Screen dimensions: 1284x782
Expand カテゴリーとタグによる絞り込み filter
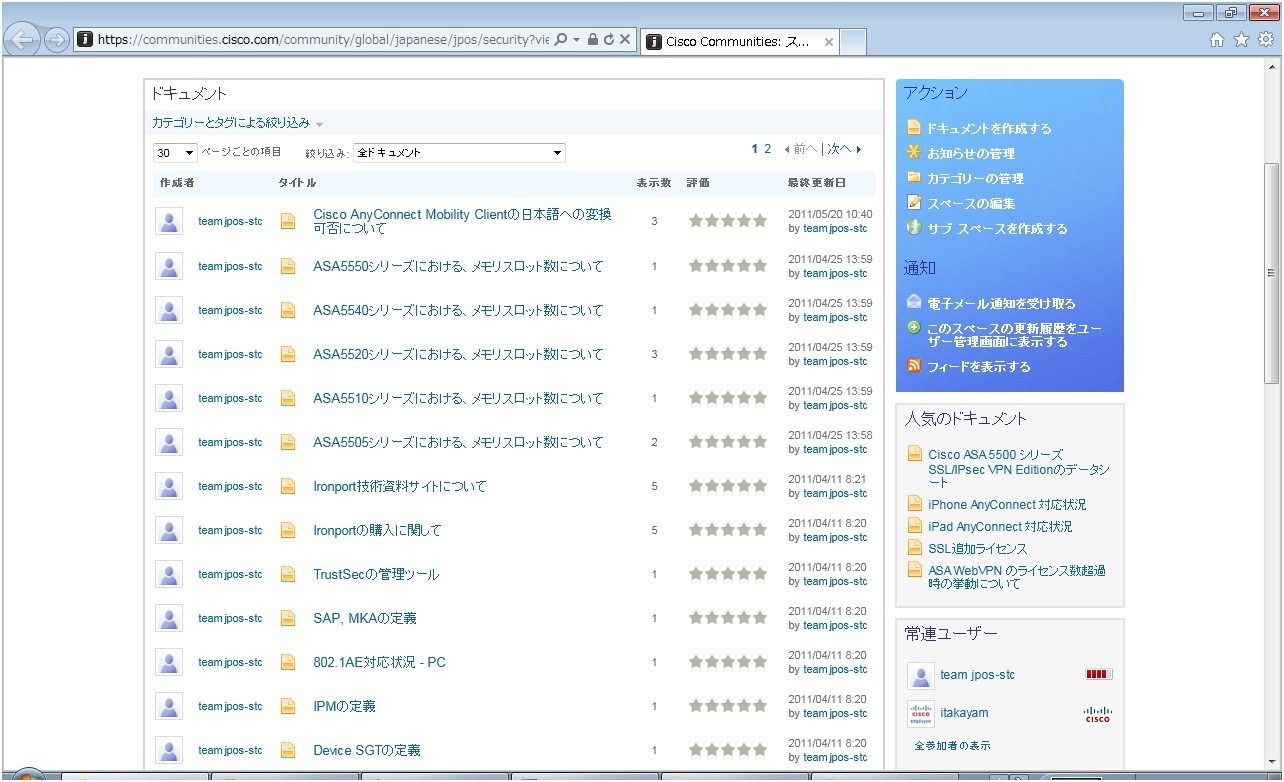(x=238, y=123)
